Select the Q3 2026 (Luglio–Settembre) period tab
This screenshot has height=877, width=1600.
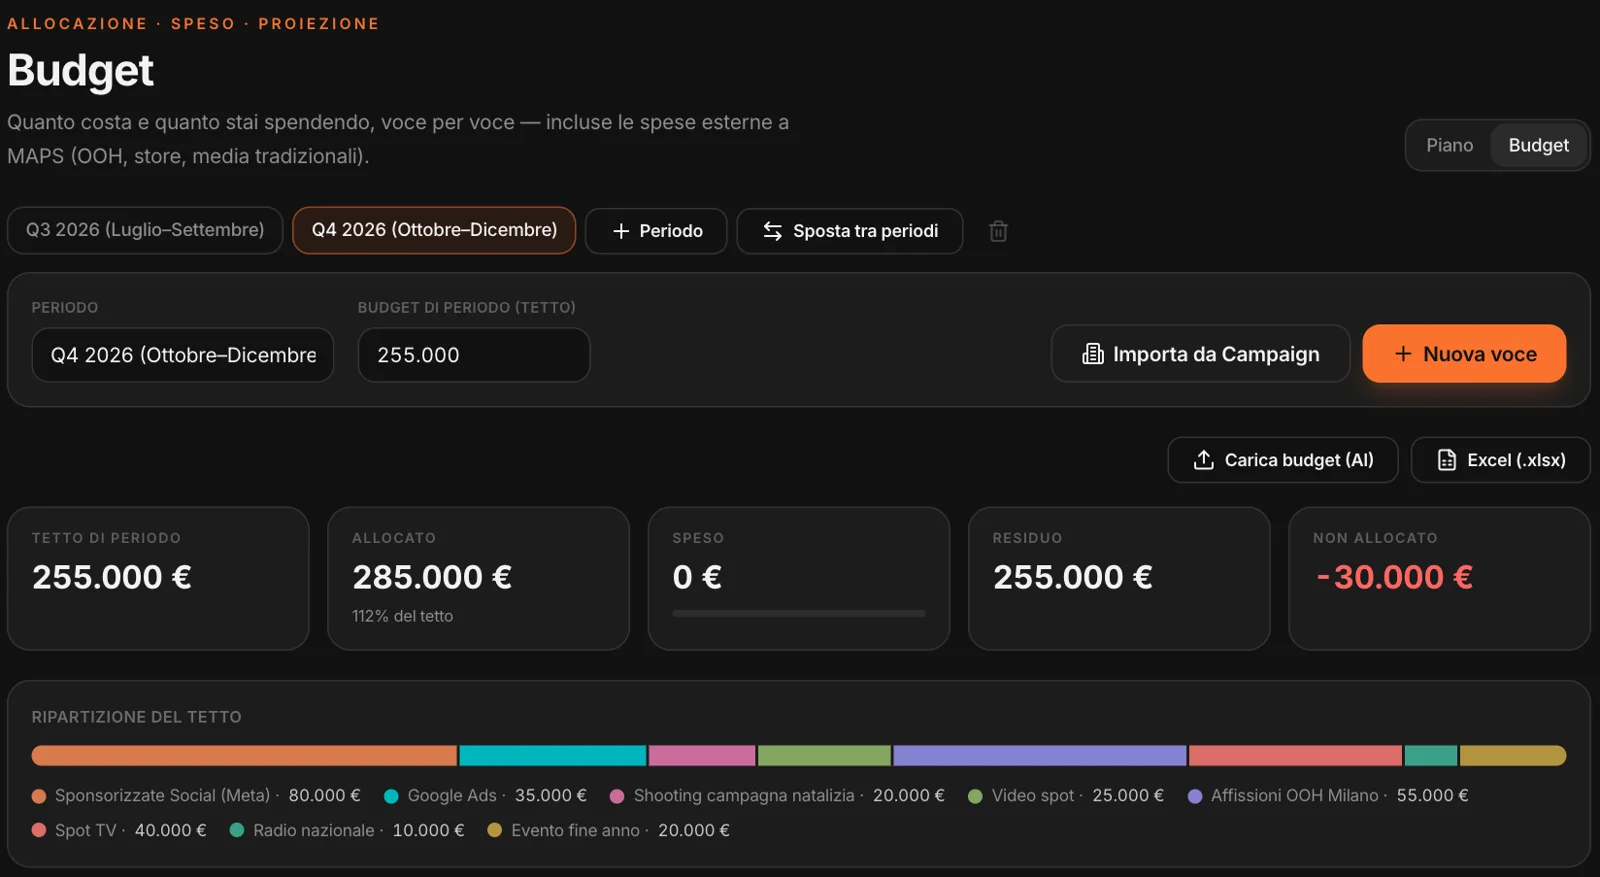coord(145,230)
